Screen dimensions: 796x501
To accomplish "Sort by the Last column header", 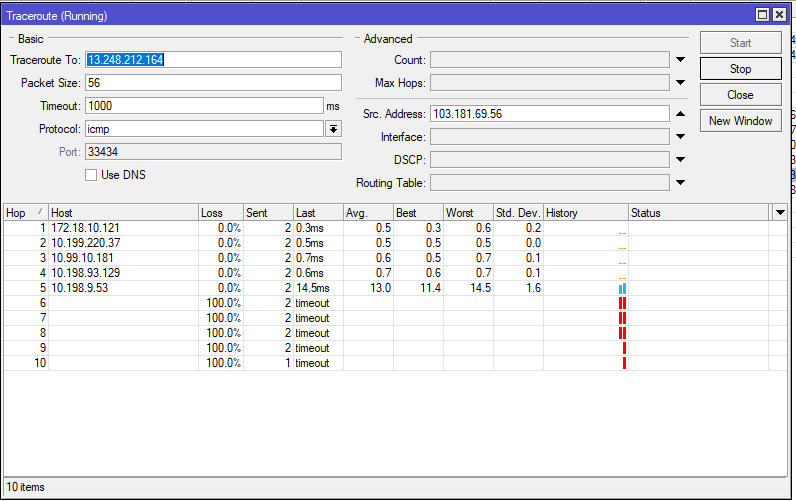I will pyautogui.click(x=318, y=213).
